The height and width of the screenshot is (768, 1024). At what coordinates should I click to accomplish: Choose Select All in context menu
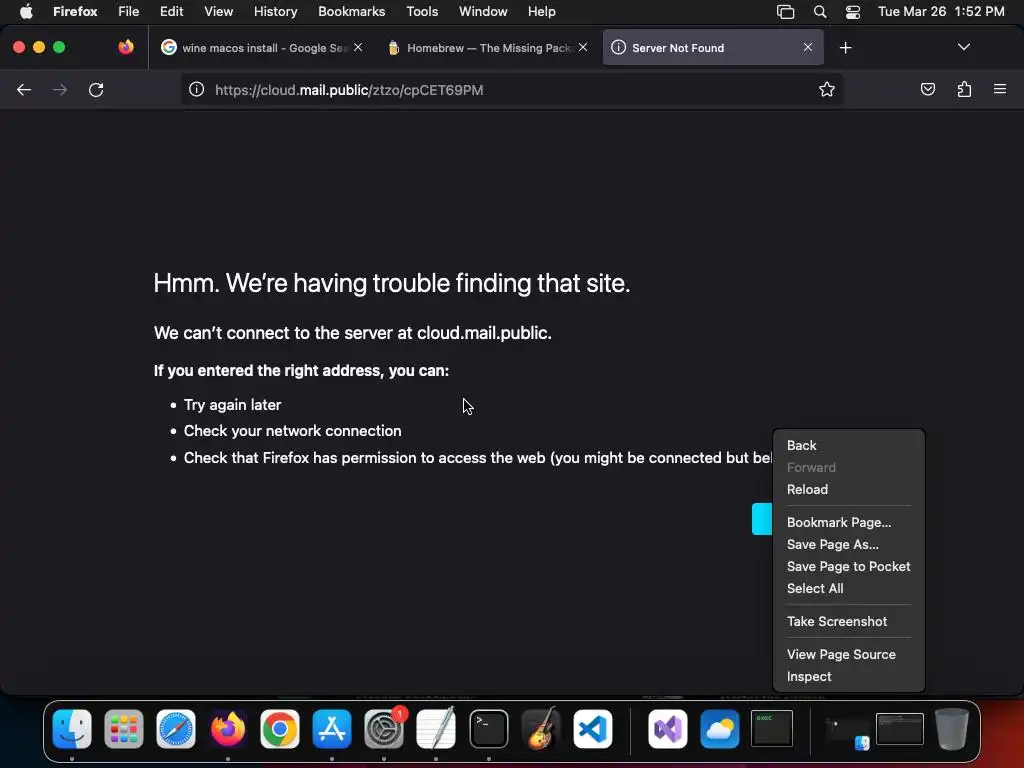click(848, 588)
